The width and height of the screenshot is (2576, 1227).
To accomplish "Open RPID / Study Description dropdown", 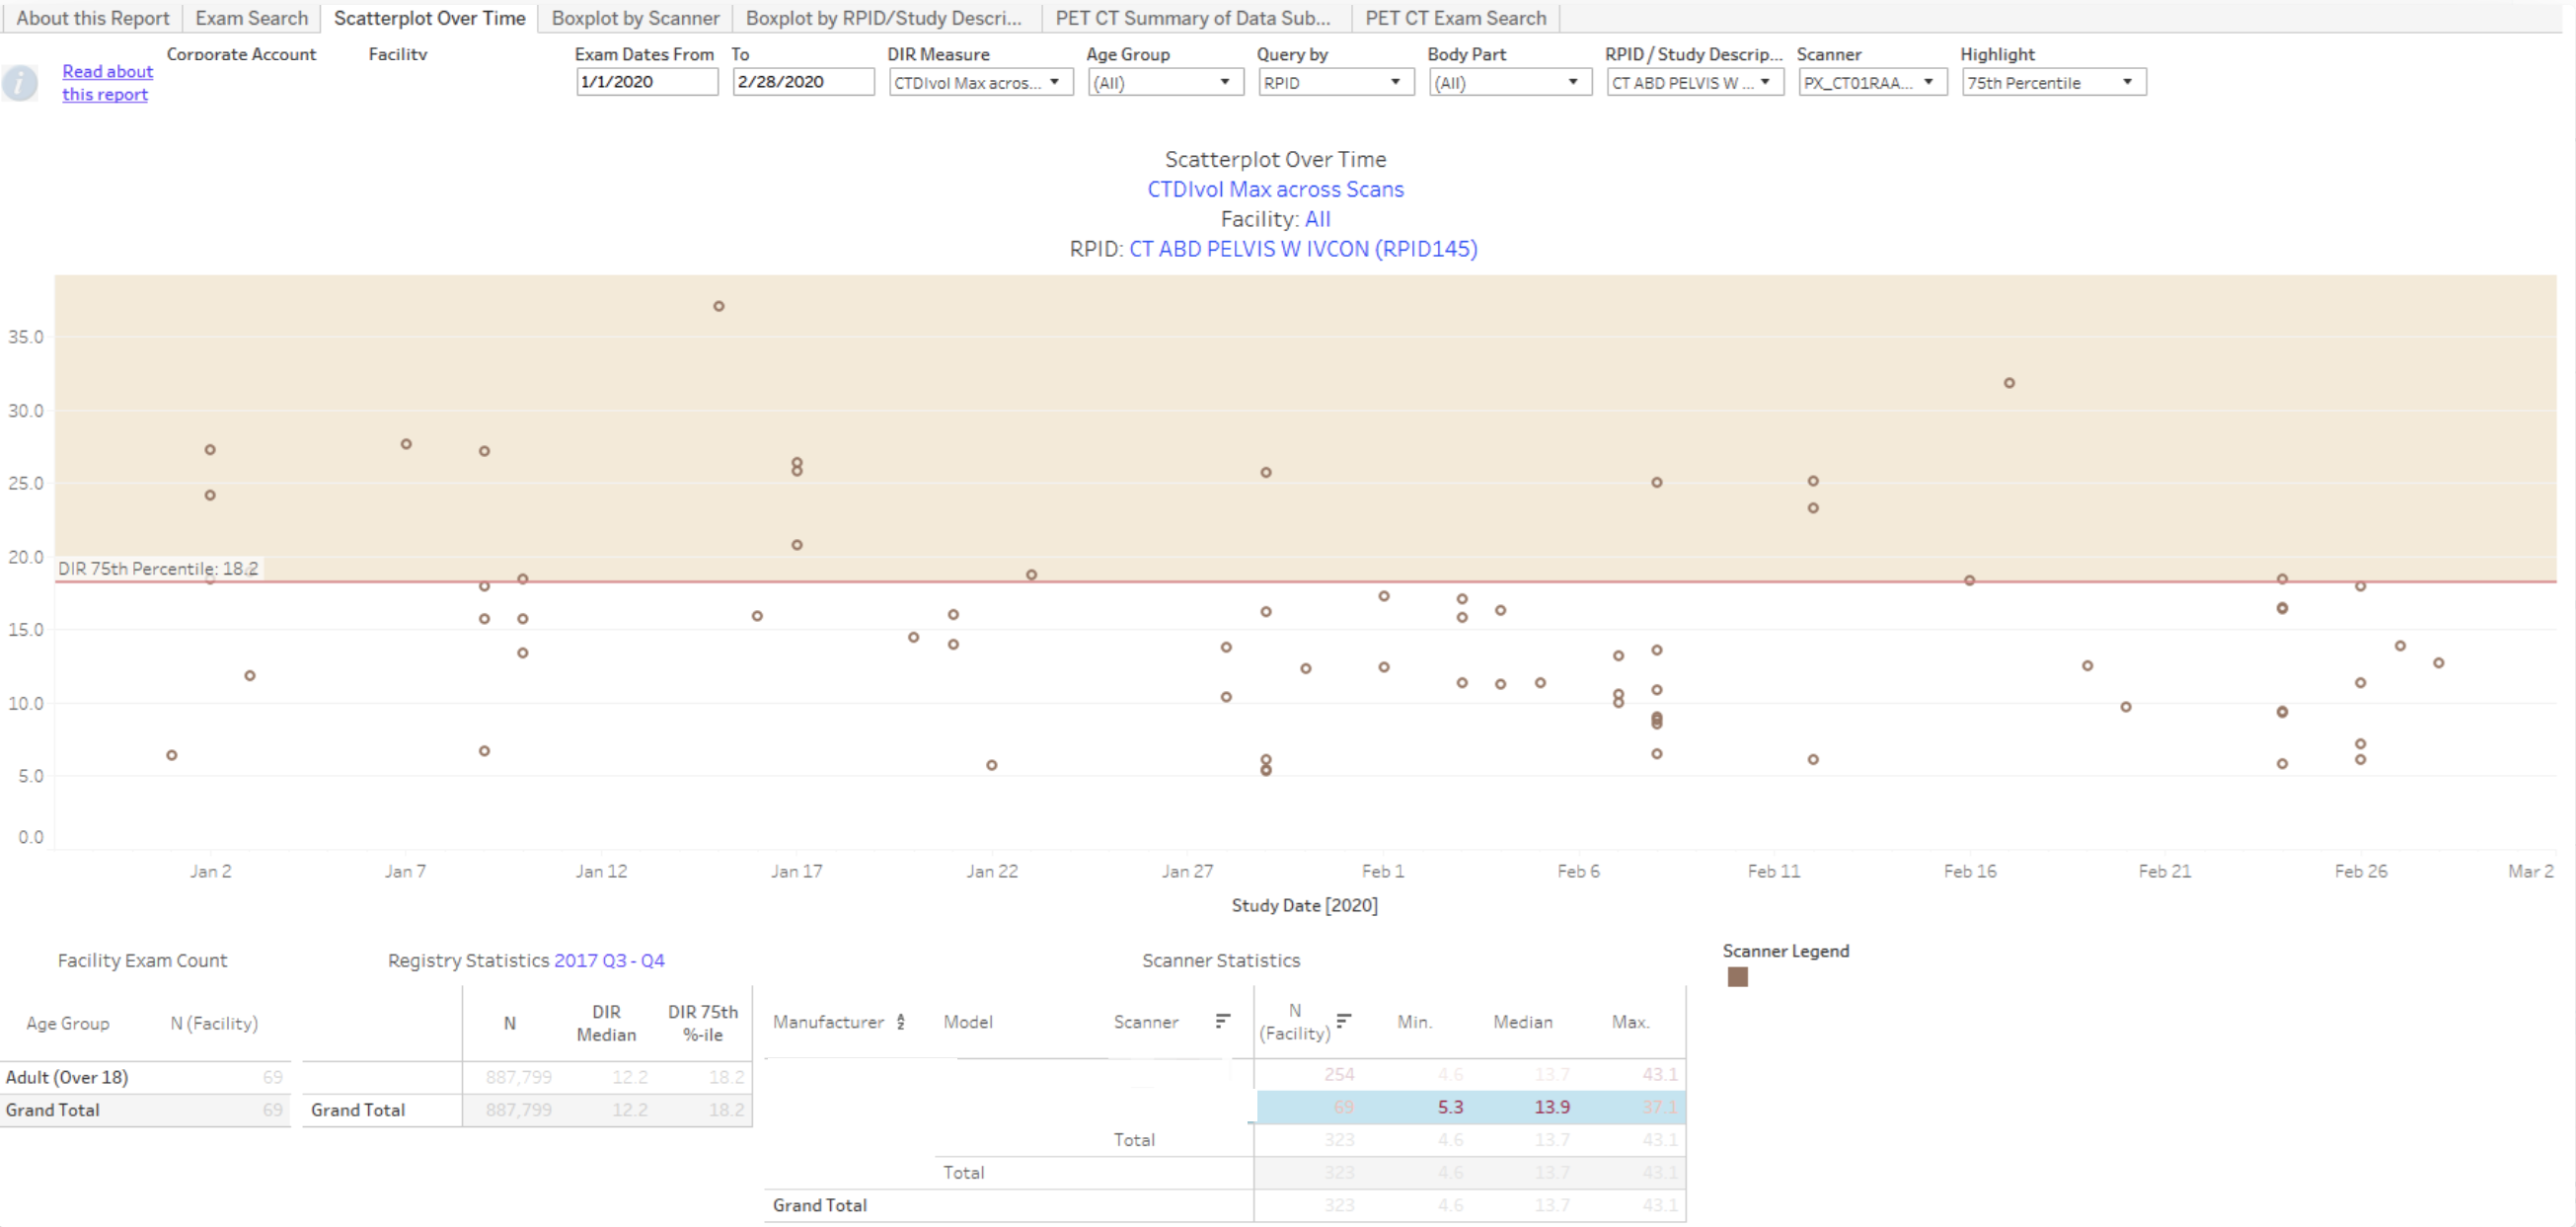I will [x=1694, y=83].
